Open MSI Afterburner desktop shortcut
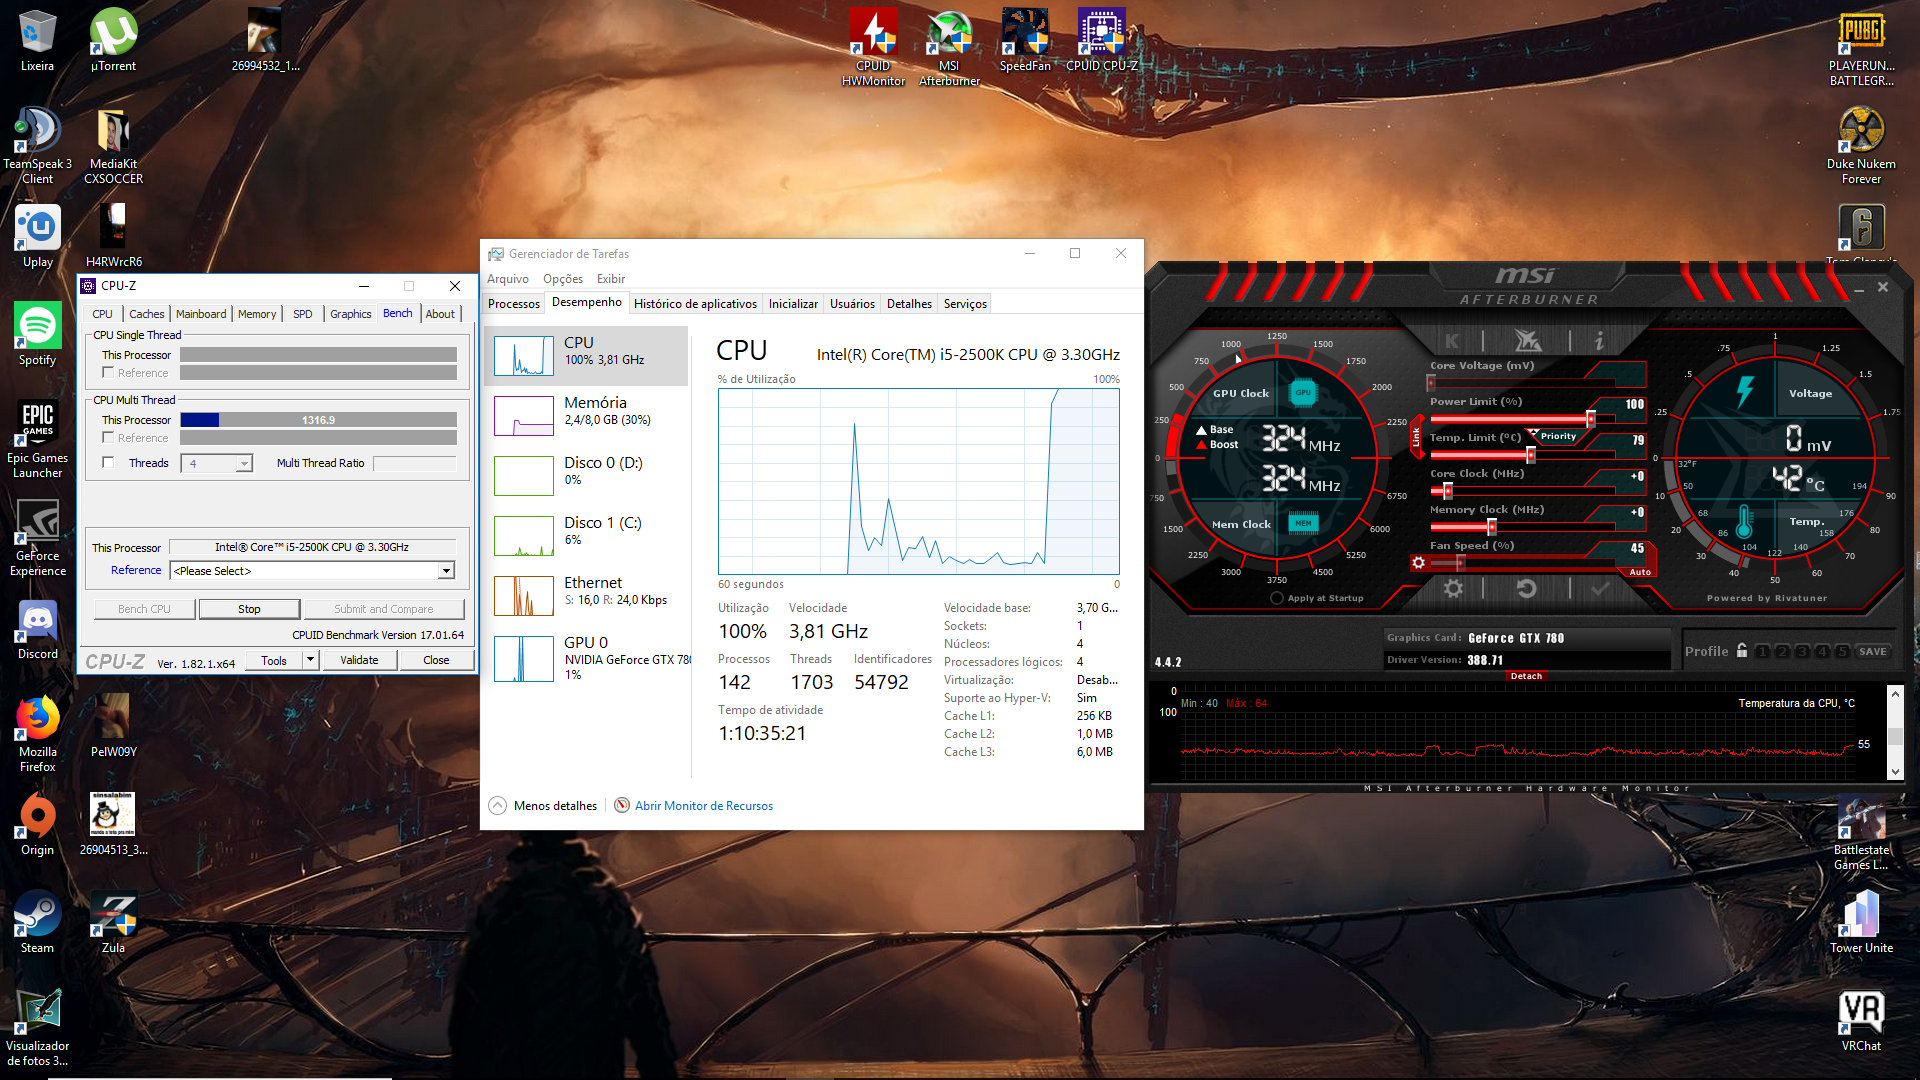1920x1080 pixels. [949, 47]
